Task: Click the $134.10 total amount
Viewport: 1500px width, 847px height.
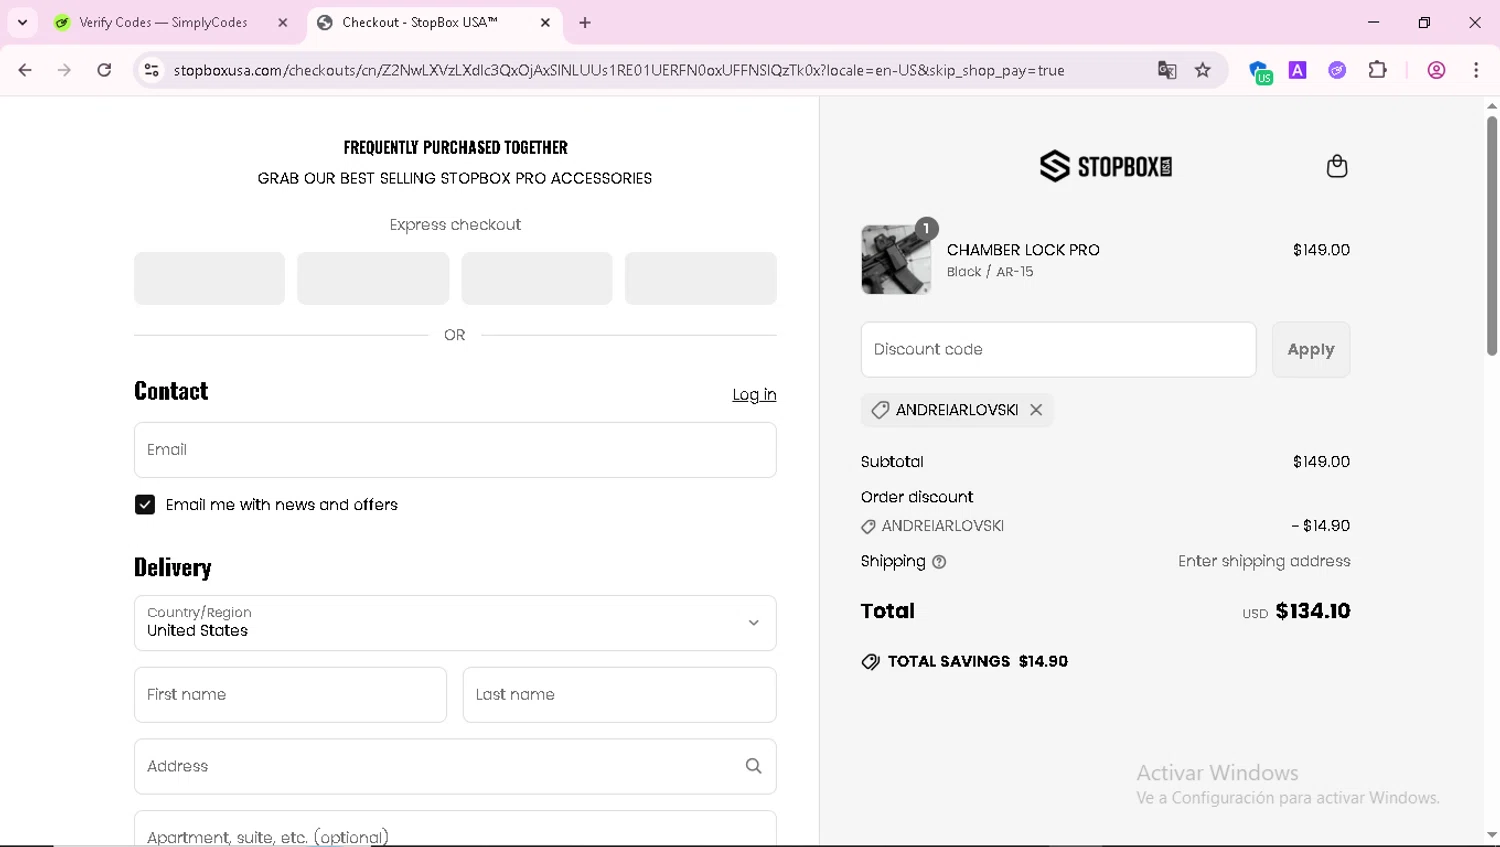Action: coord(1313,611)
